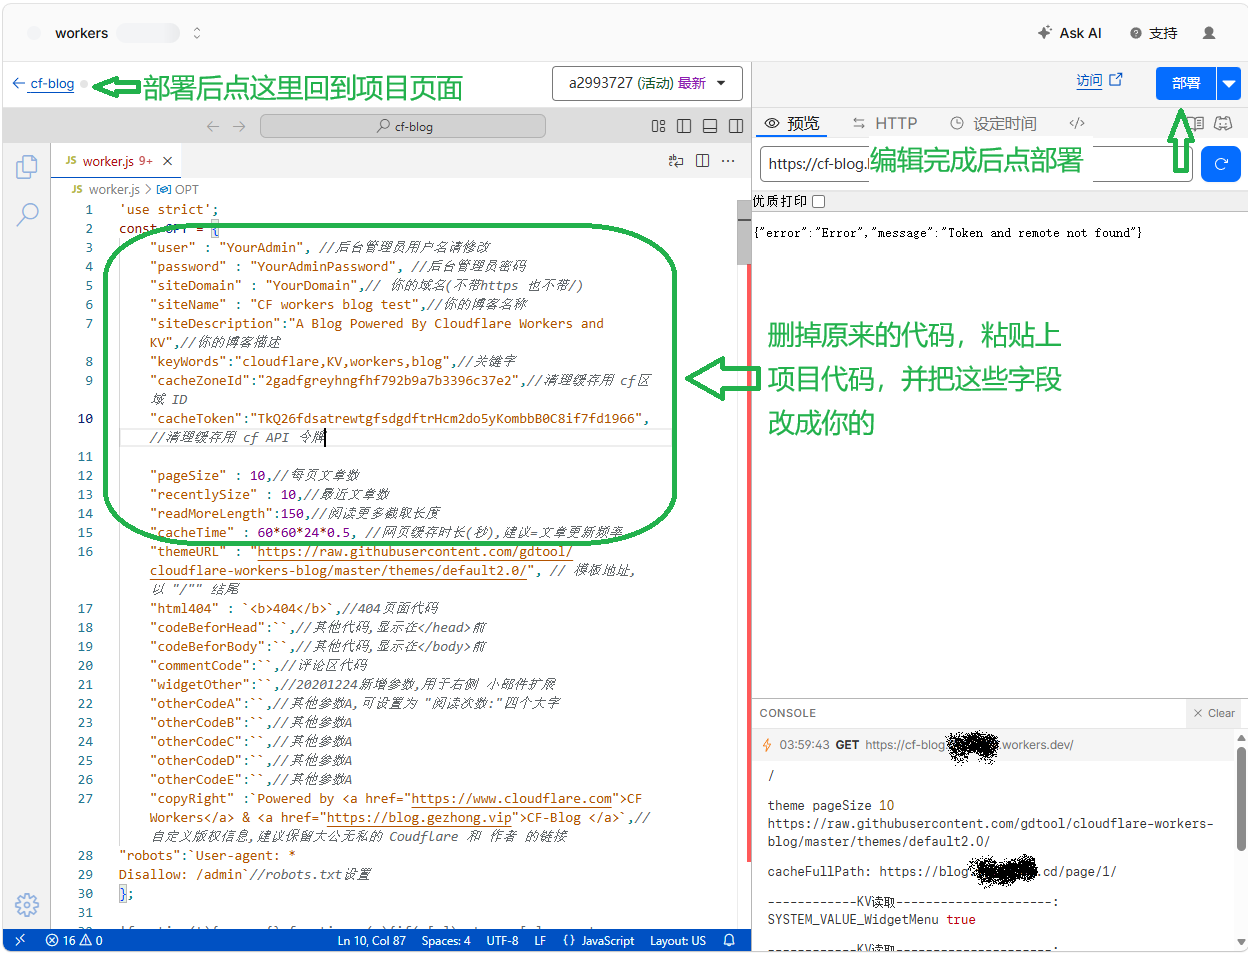The image size is (1248, 953).
Task: Click the cf-blog command center search box
Action: tap(403, 126)
